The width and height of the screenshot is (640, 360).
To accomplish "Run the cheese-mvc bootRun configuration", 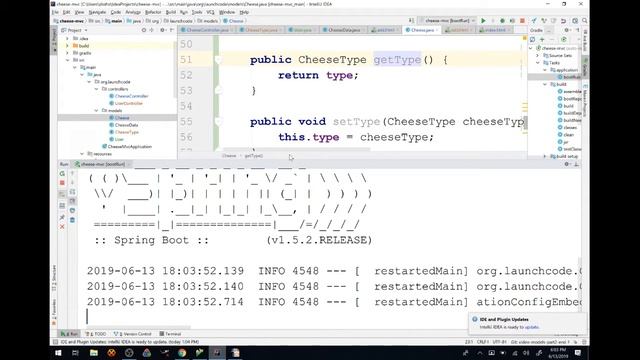I will [x=483, y=21].
